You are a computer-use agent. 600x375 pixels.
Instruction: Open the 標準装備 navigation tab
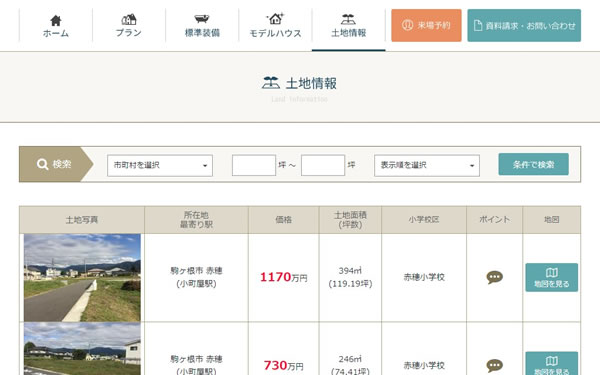[202, 26]
